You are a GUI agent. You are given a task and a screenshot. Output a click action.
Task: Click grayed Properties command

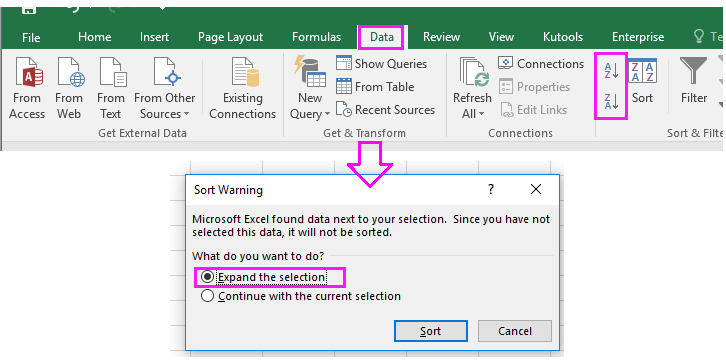click(x=534, y=87)
